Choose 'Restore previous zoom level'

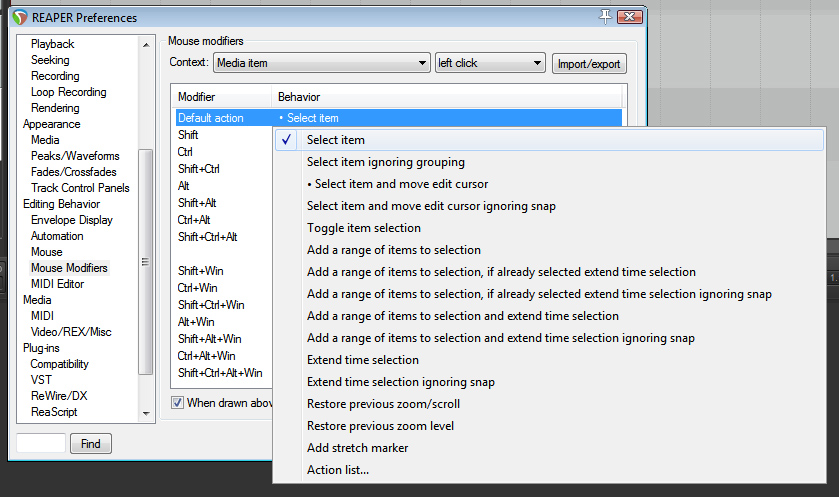pos(550,425)
